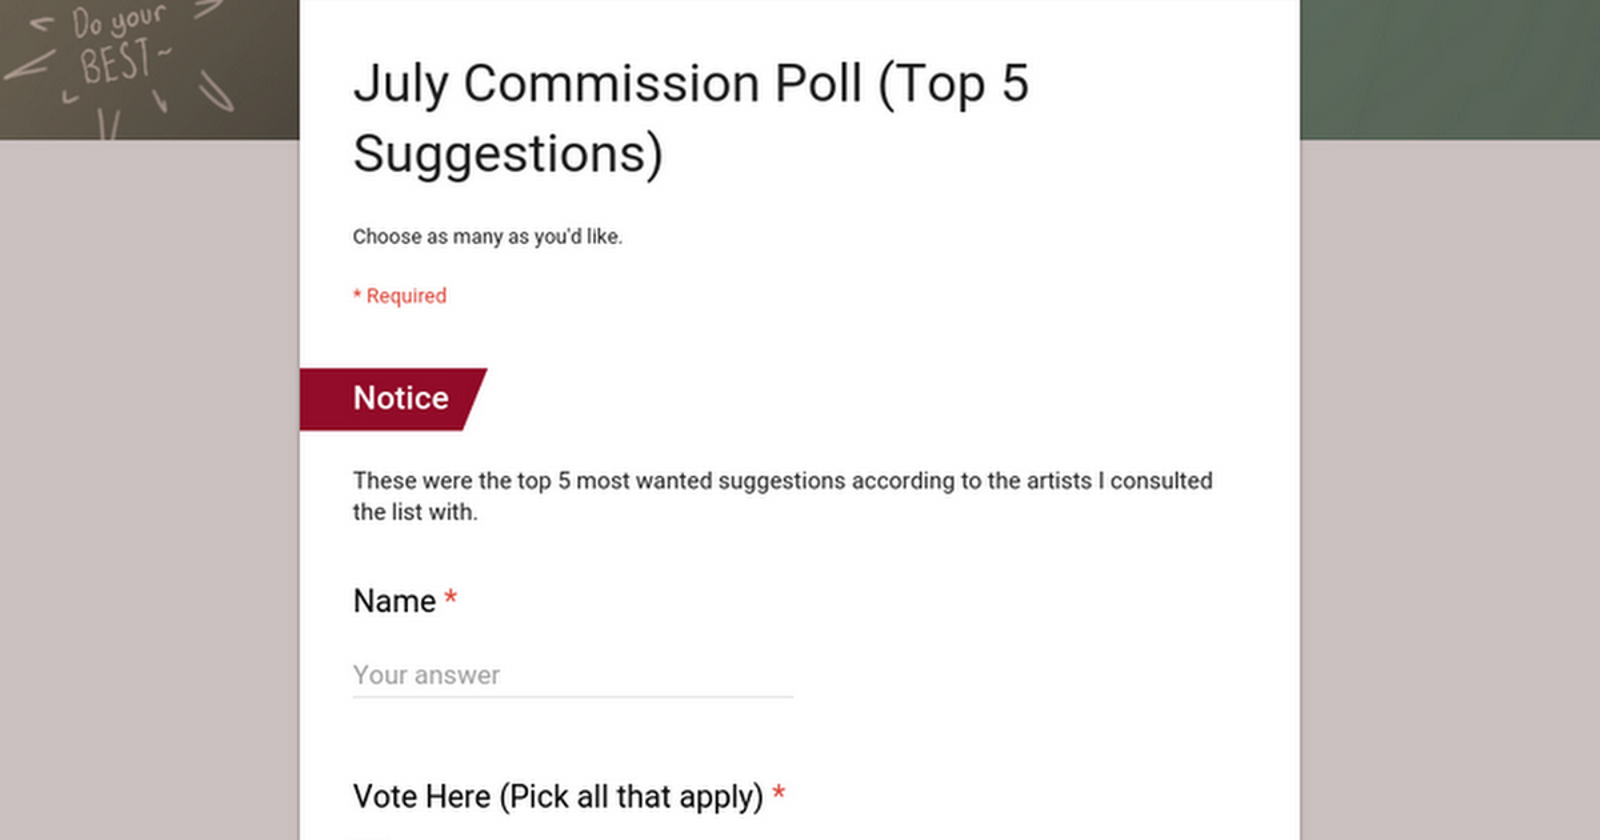Click the Name "Your answer" text field
The height and width of the screenshot is (840, 1600).
pos(572,675)
